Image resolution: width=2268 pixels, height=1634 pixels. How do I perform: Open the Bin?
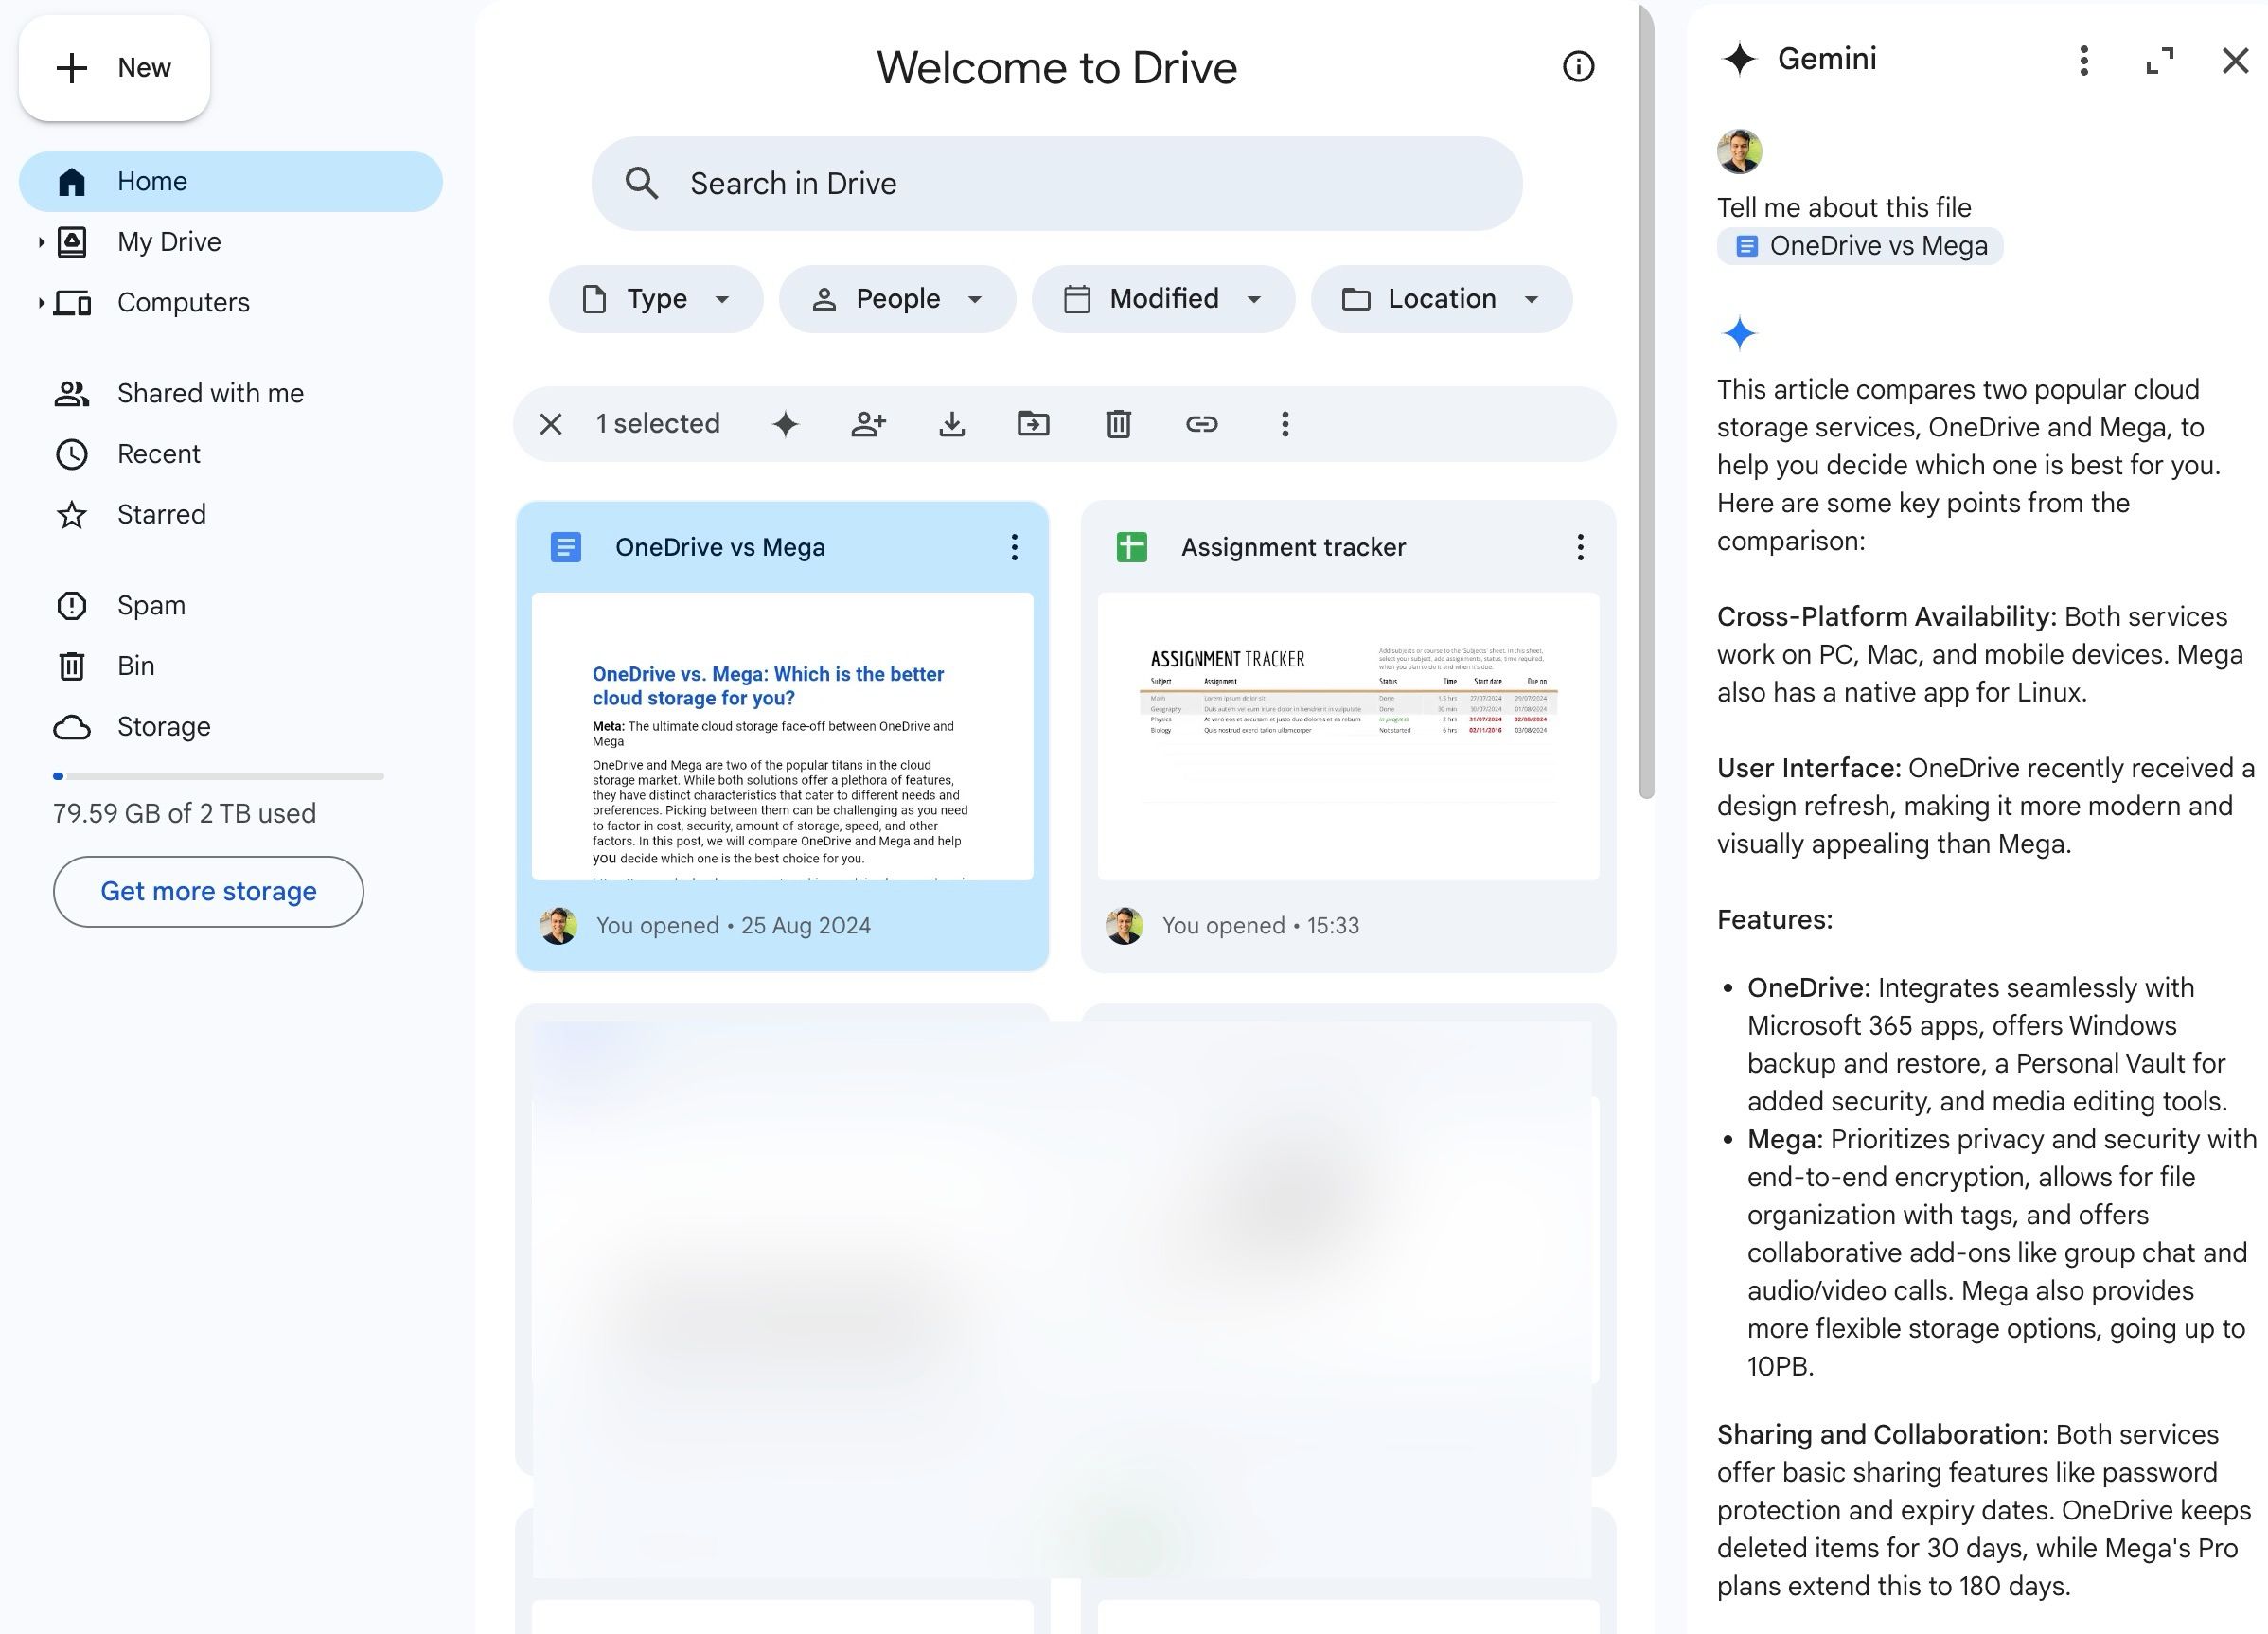click(x=136, y=665)
